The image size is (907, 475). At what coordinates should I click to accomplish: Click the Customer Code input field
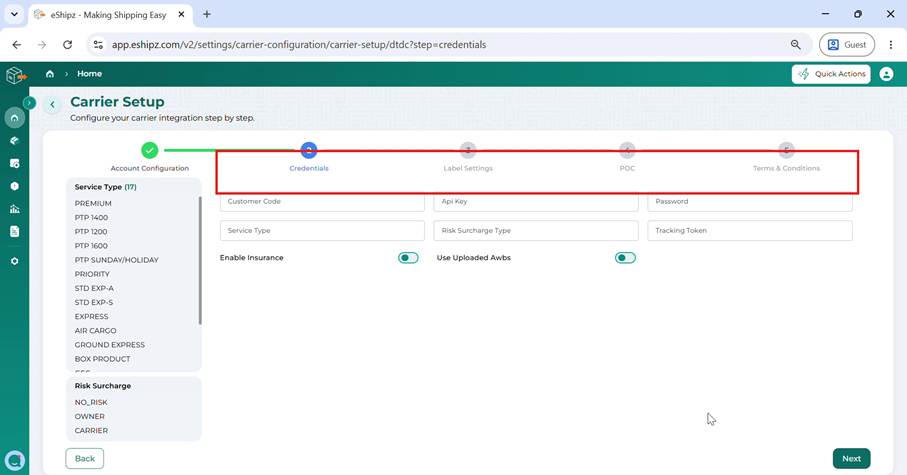(322, 201)
